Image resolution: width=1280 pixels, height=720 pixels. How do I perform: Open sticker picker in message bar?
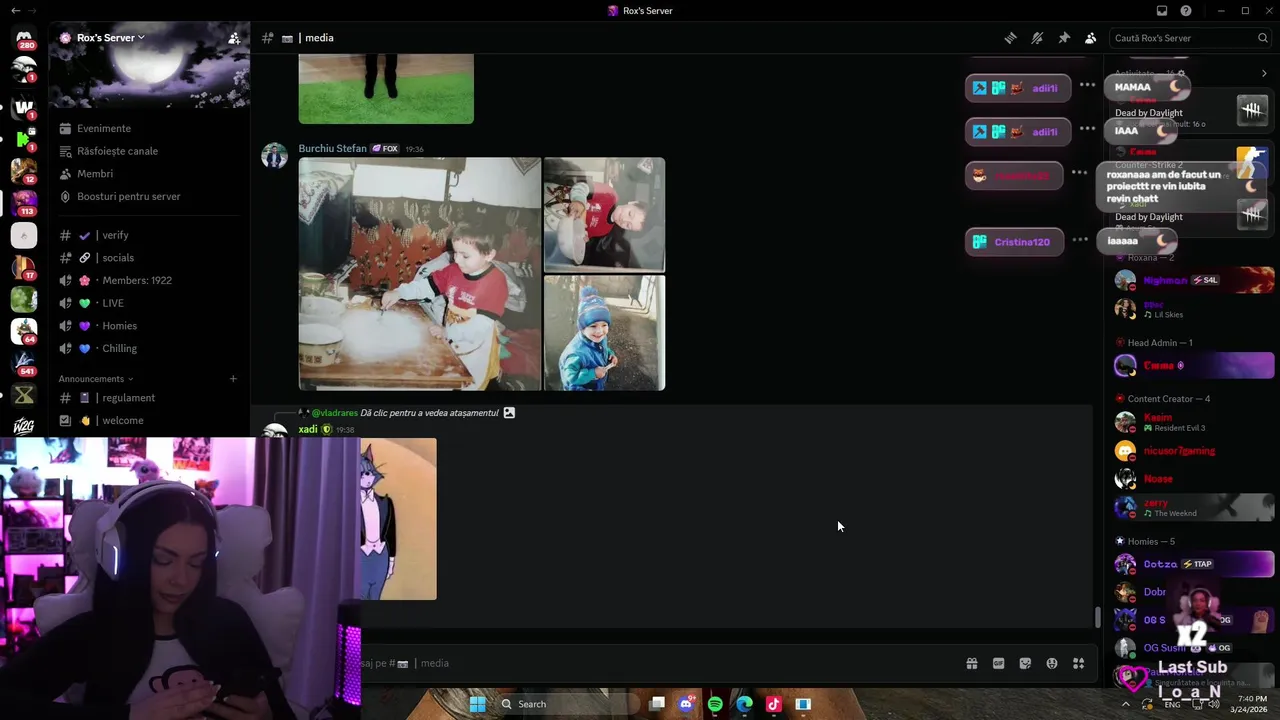click(1025, 663)
